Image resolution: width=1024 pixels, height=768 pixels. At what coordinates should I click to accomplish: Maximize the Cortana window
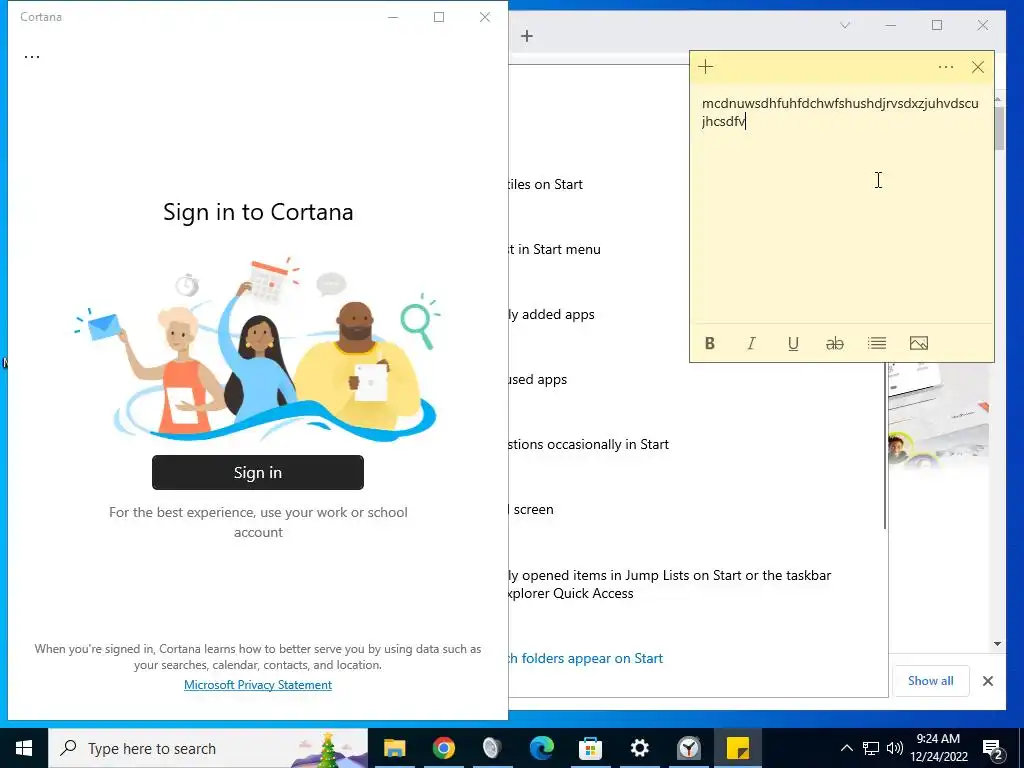(x=439, y=17)
